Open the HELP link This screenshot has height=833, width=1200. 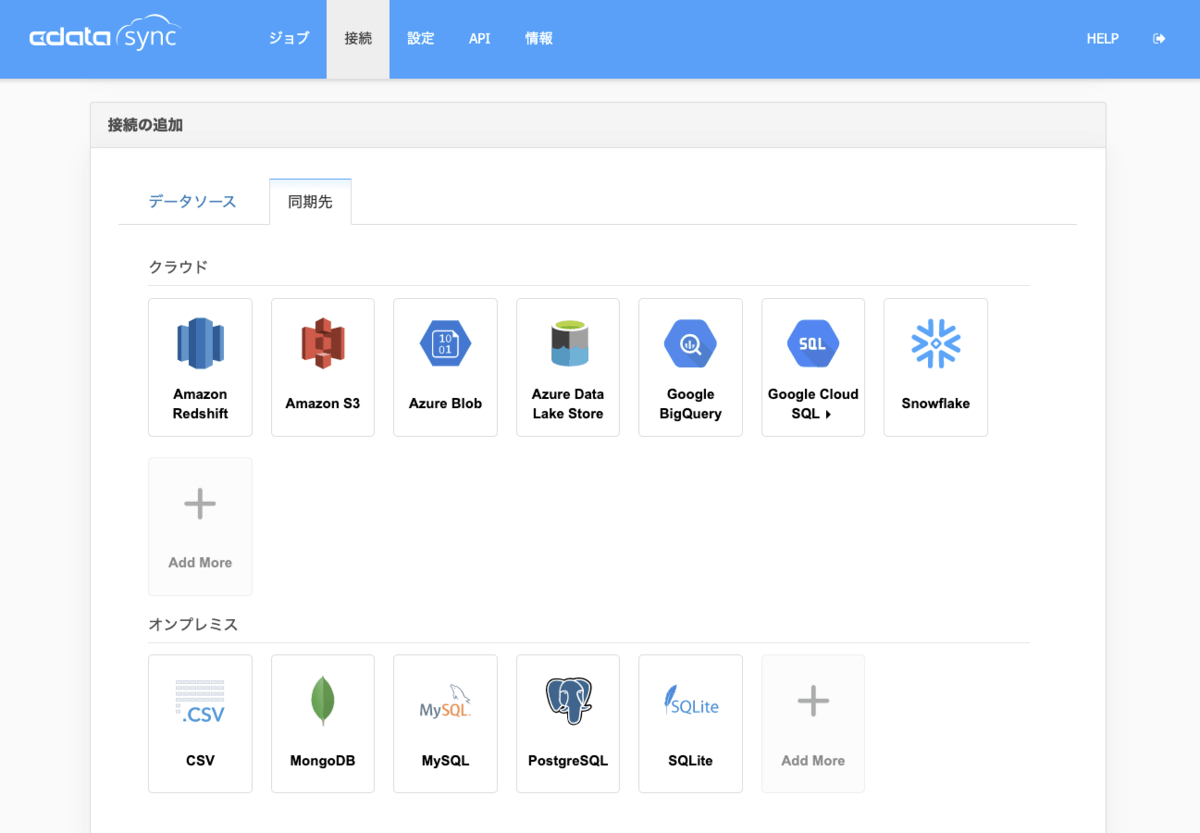click(1103, 39)
